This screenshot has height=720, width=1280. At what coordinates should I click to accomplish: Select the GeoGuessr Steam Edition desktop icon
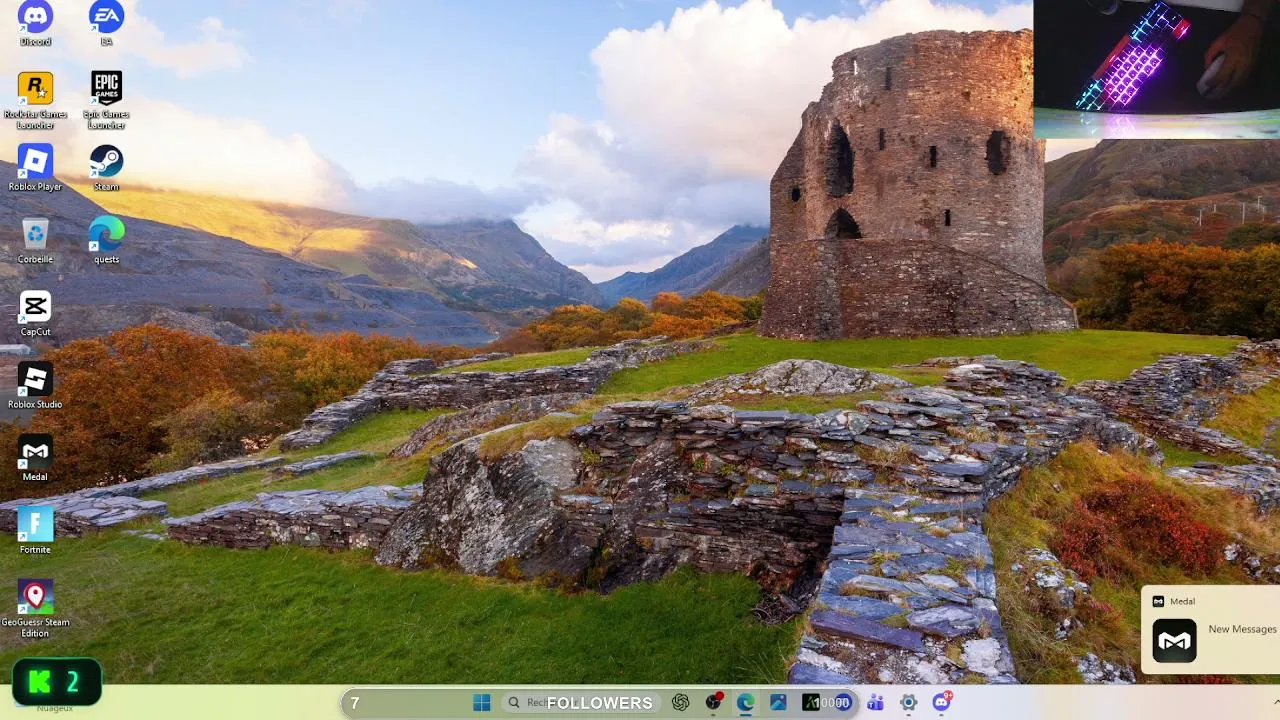click(35, 609)
